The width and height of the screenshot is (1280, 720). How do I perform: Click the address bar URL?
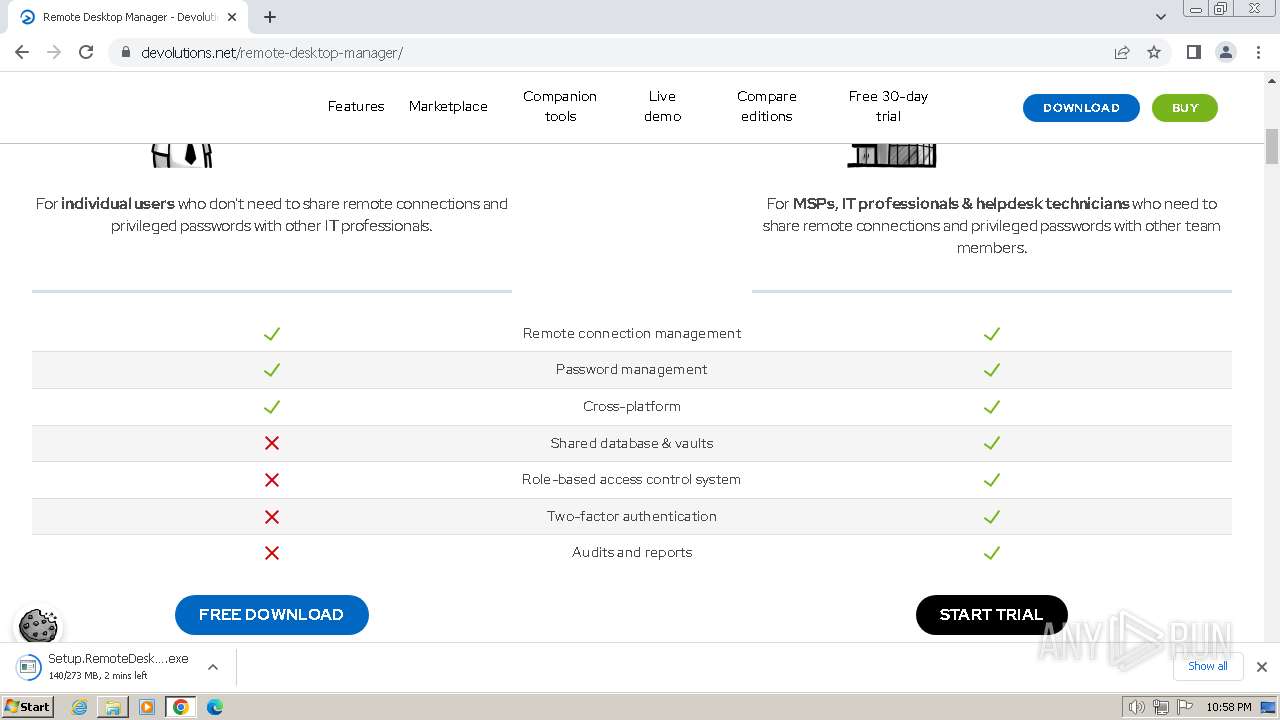(x=272, y=53)
